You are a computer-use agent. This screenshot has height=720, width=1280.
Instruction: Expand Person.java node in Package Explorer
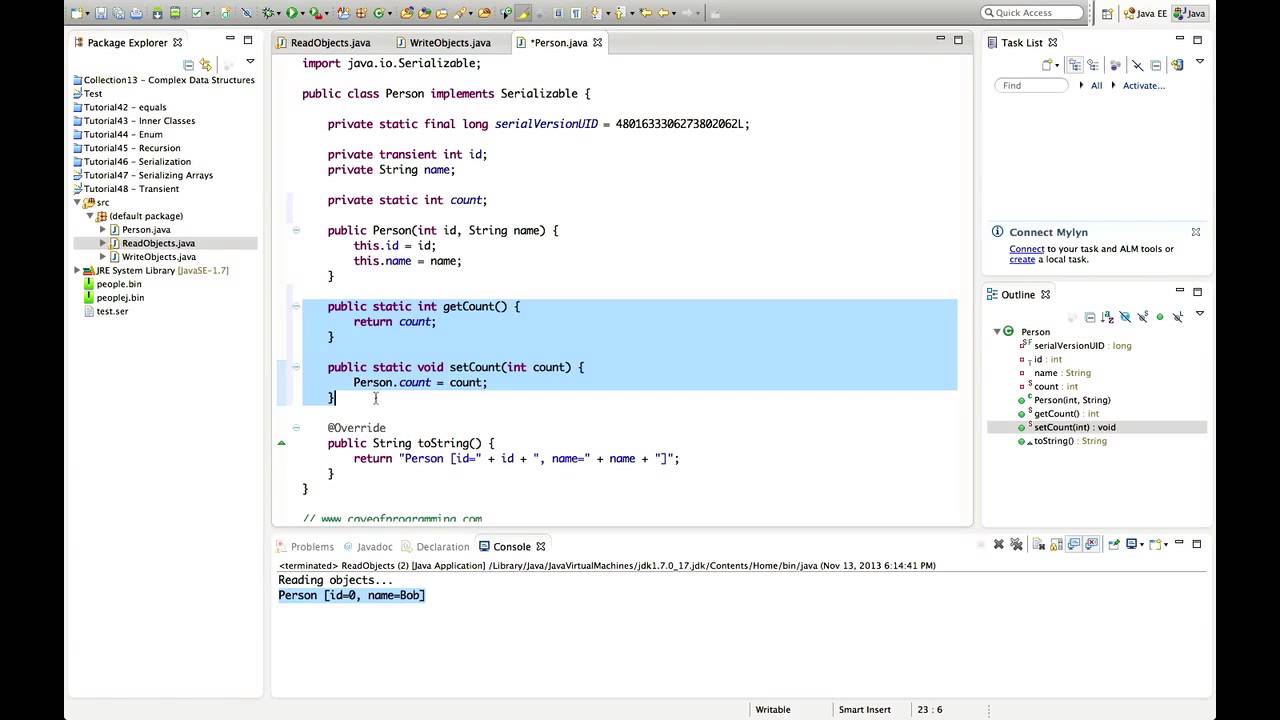tap(102, 230)
